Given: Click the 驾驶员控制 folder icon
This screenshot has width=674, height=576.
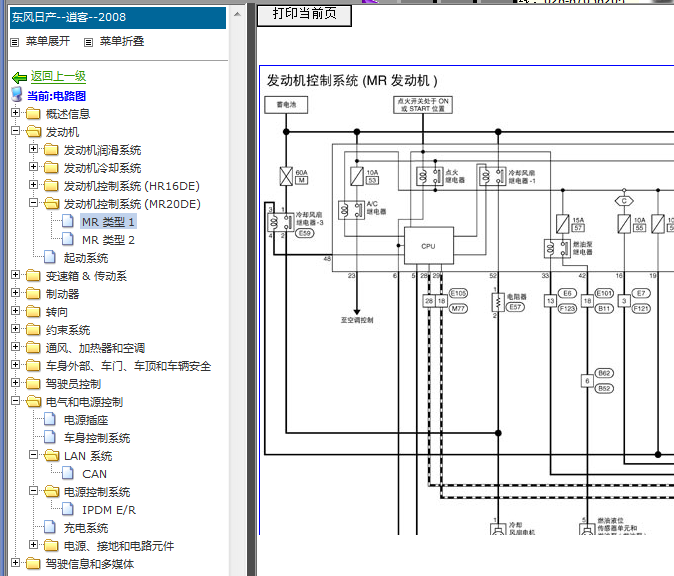Looking at the screenshot, I should coord(33,383).
